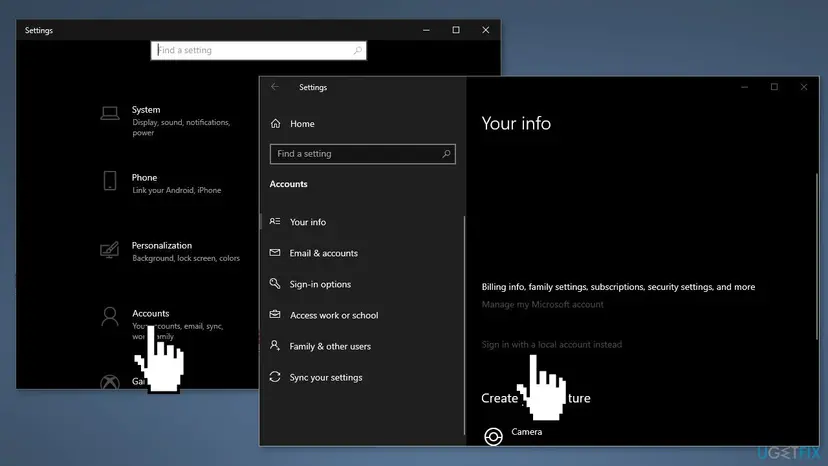Click the Your info page scrollbar
828x466 pixels.
816,256
